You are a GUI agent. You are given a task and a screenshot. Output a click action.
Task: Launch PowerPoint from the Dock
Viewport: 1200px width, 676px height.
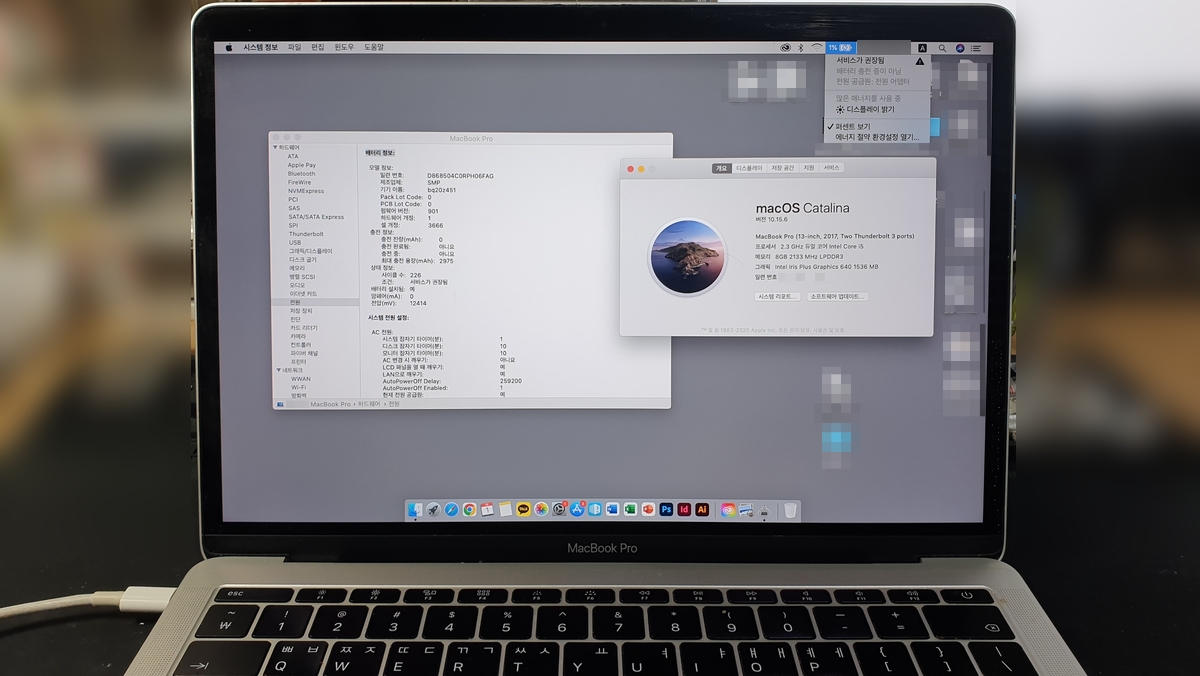click(x=648, y=510)
